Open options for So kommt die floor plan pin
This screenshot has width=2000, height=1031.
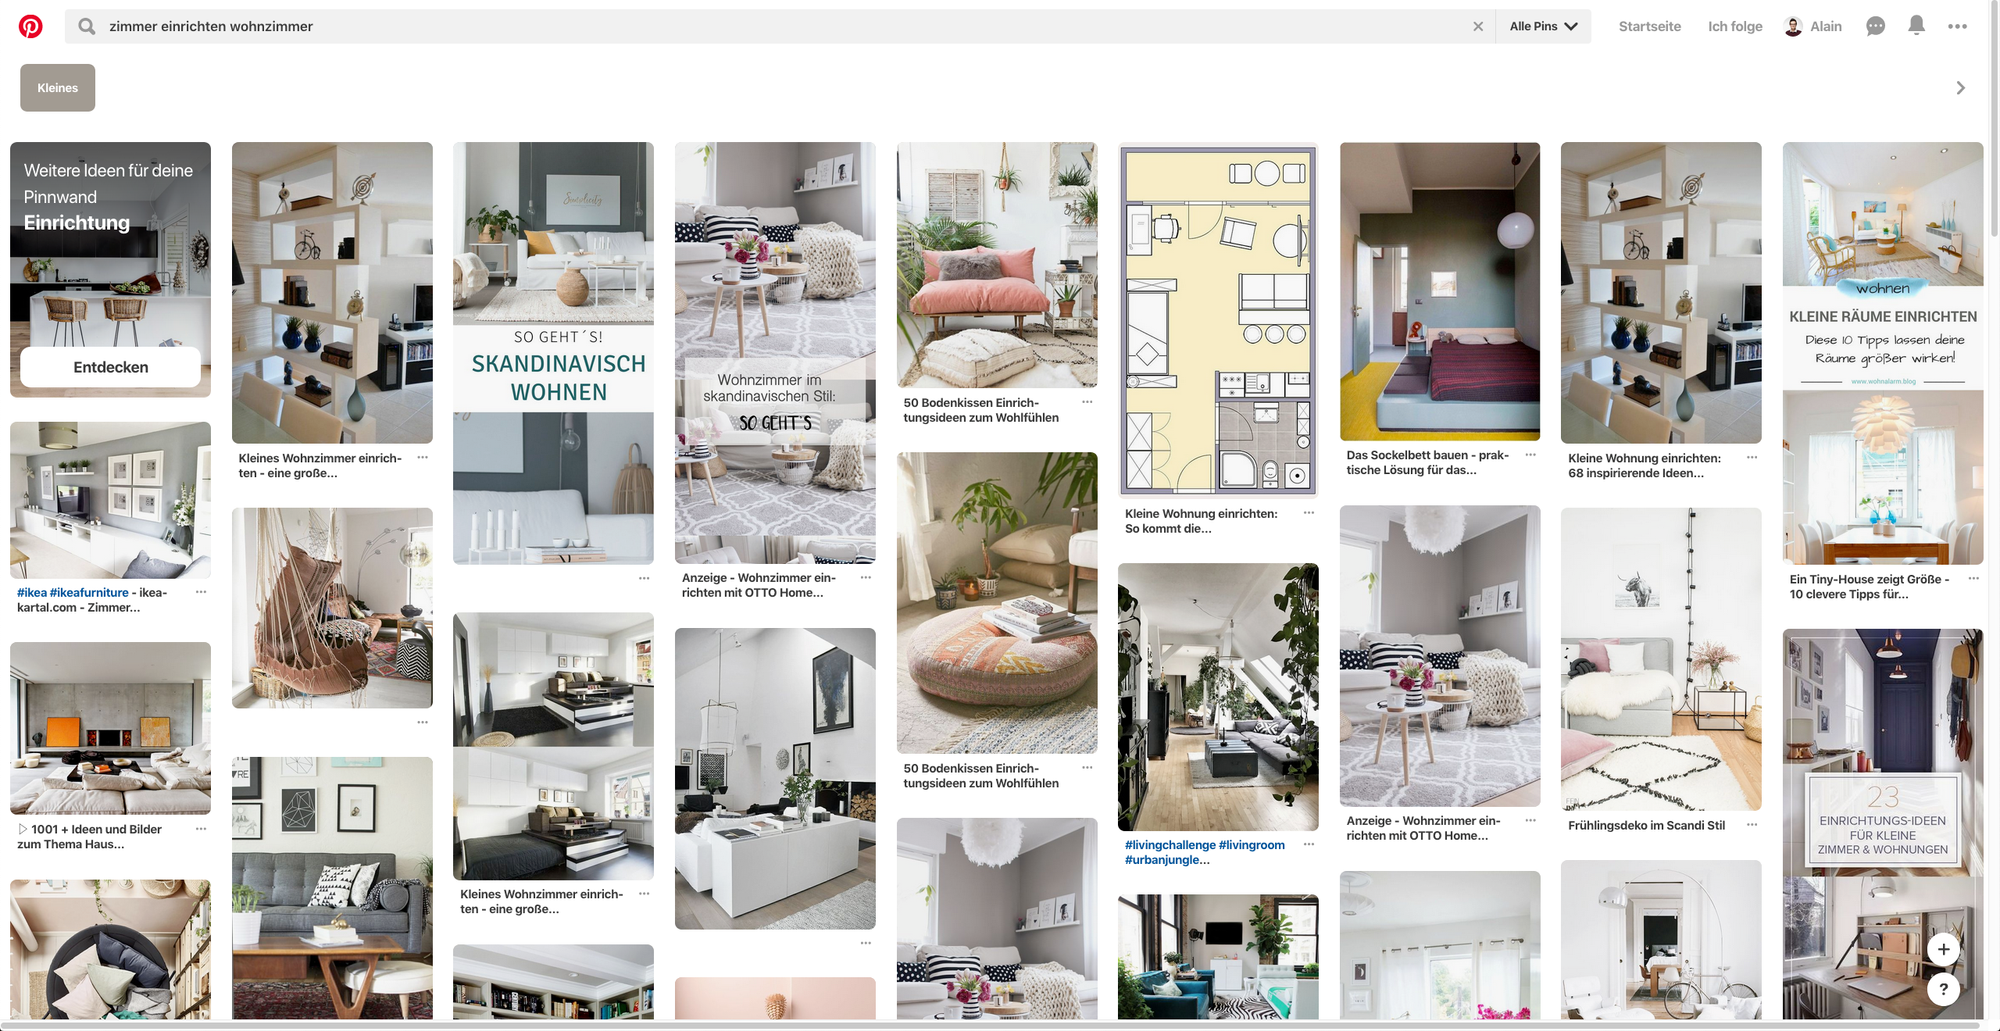[x=1309, y=513]
